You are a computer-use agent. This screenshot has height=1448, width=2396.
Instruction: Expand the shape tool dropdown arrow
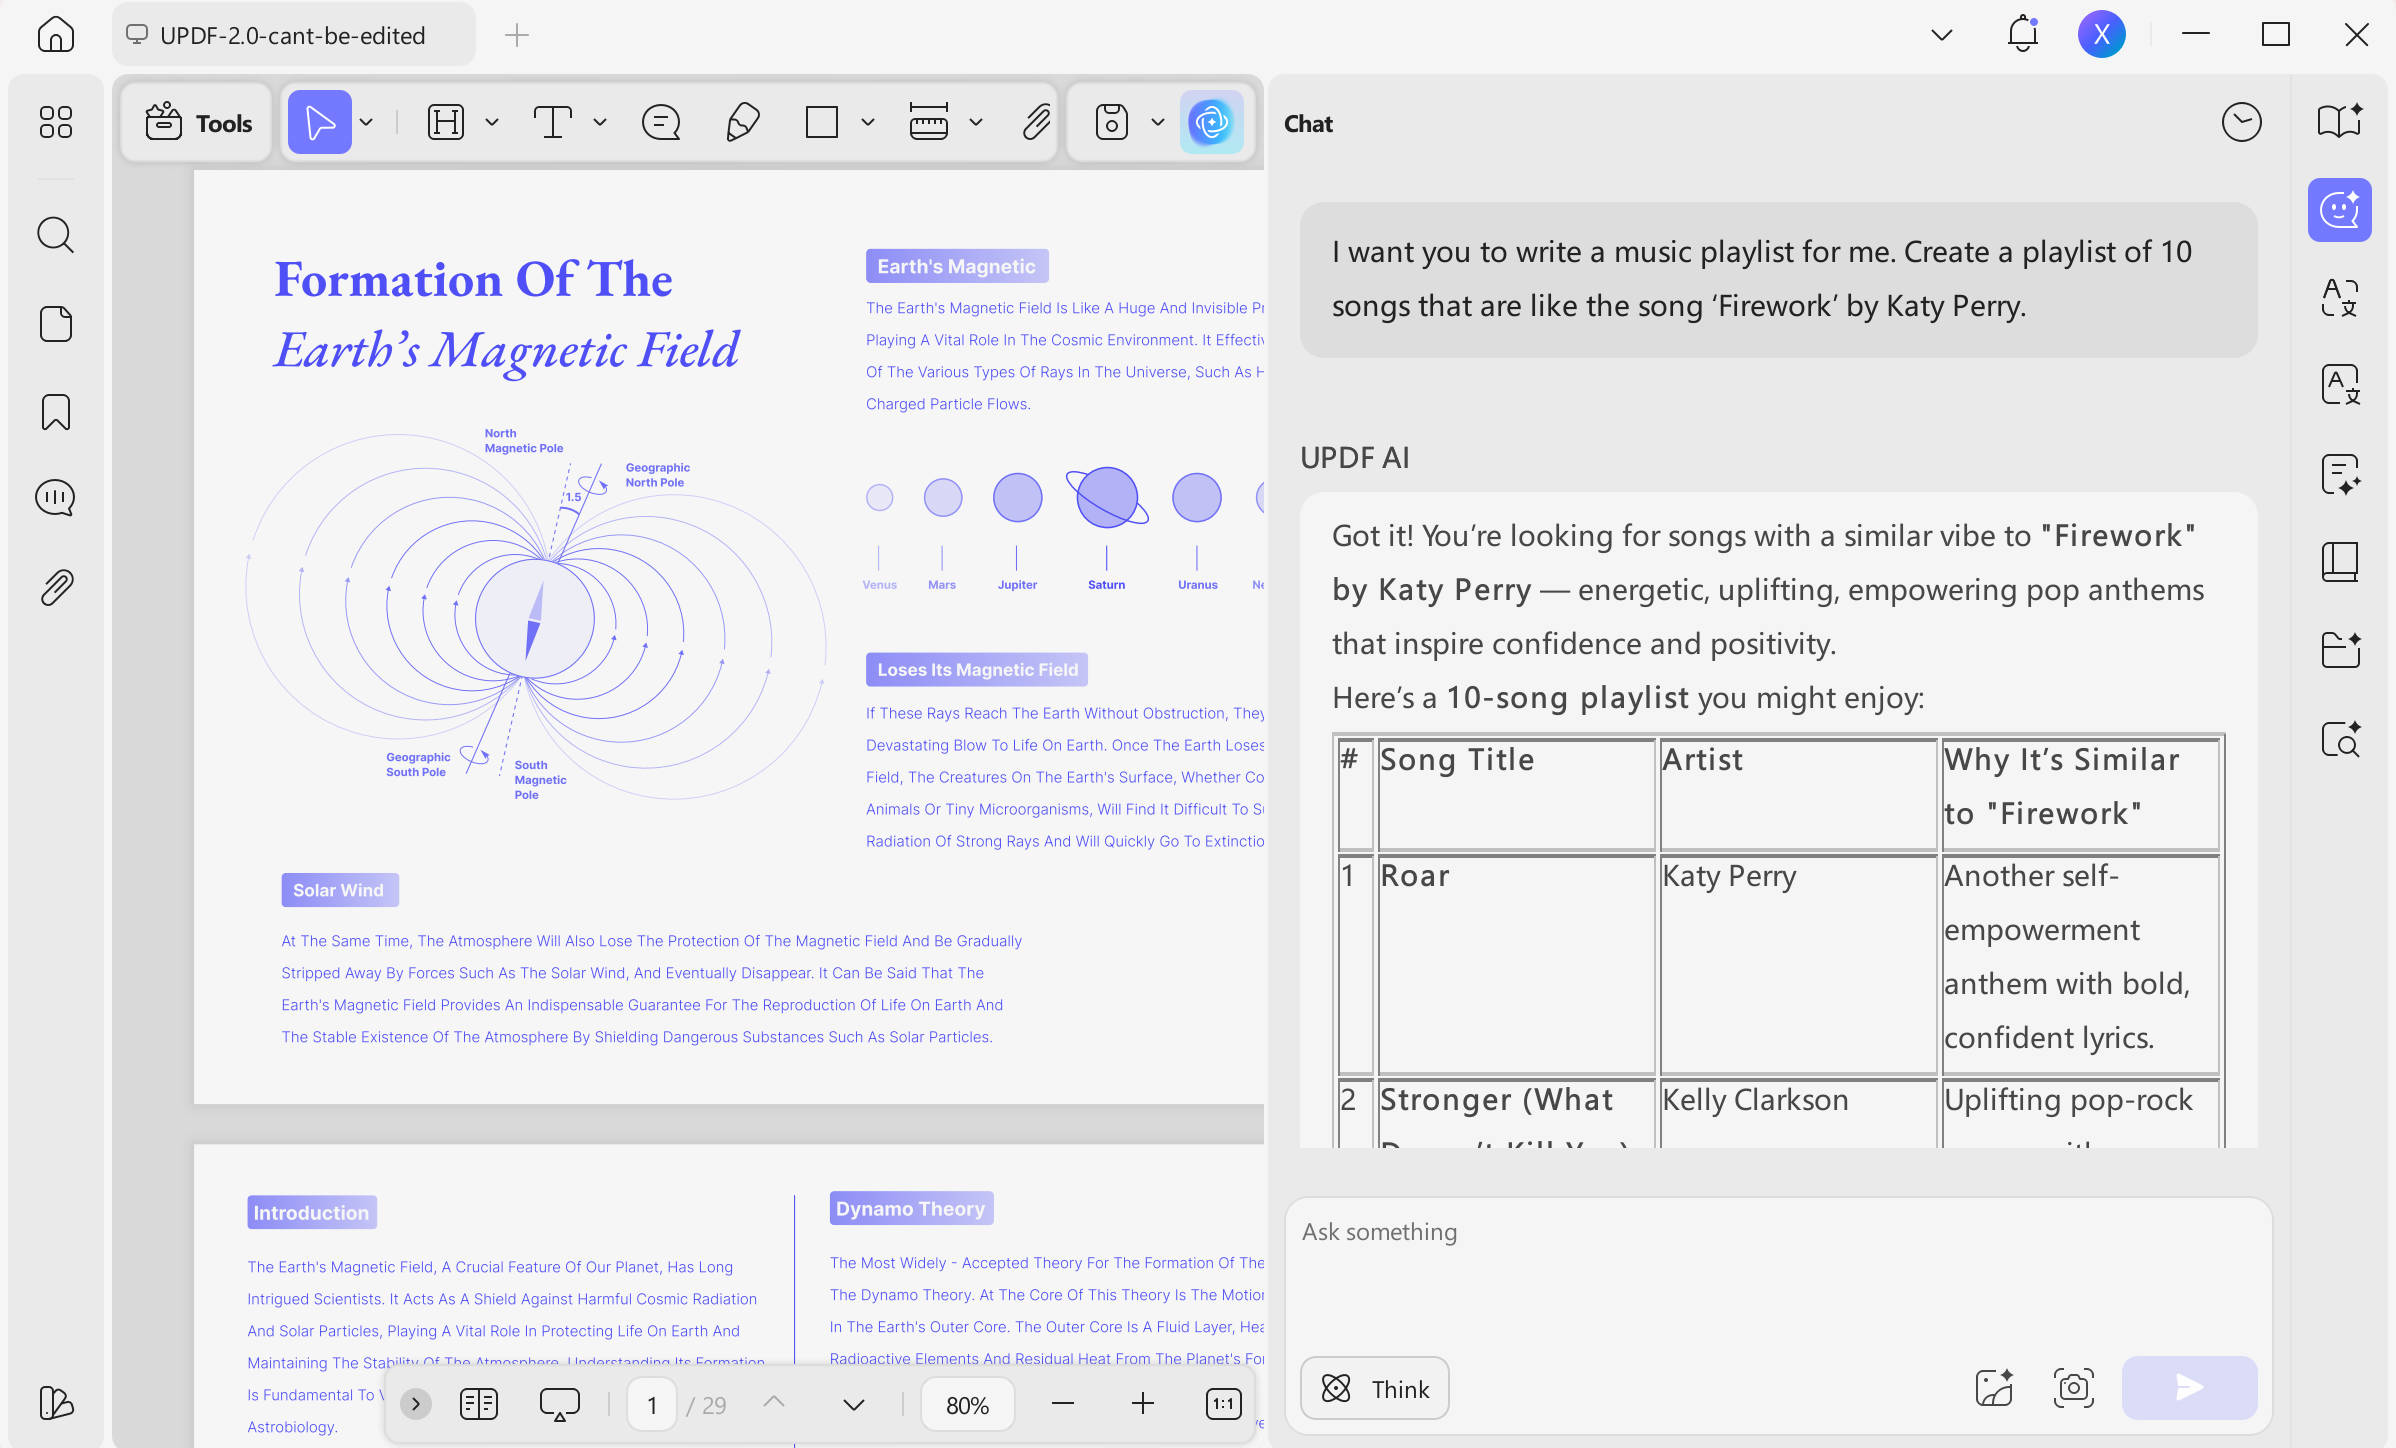[868, 123]
